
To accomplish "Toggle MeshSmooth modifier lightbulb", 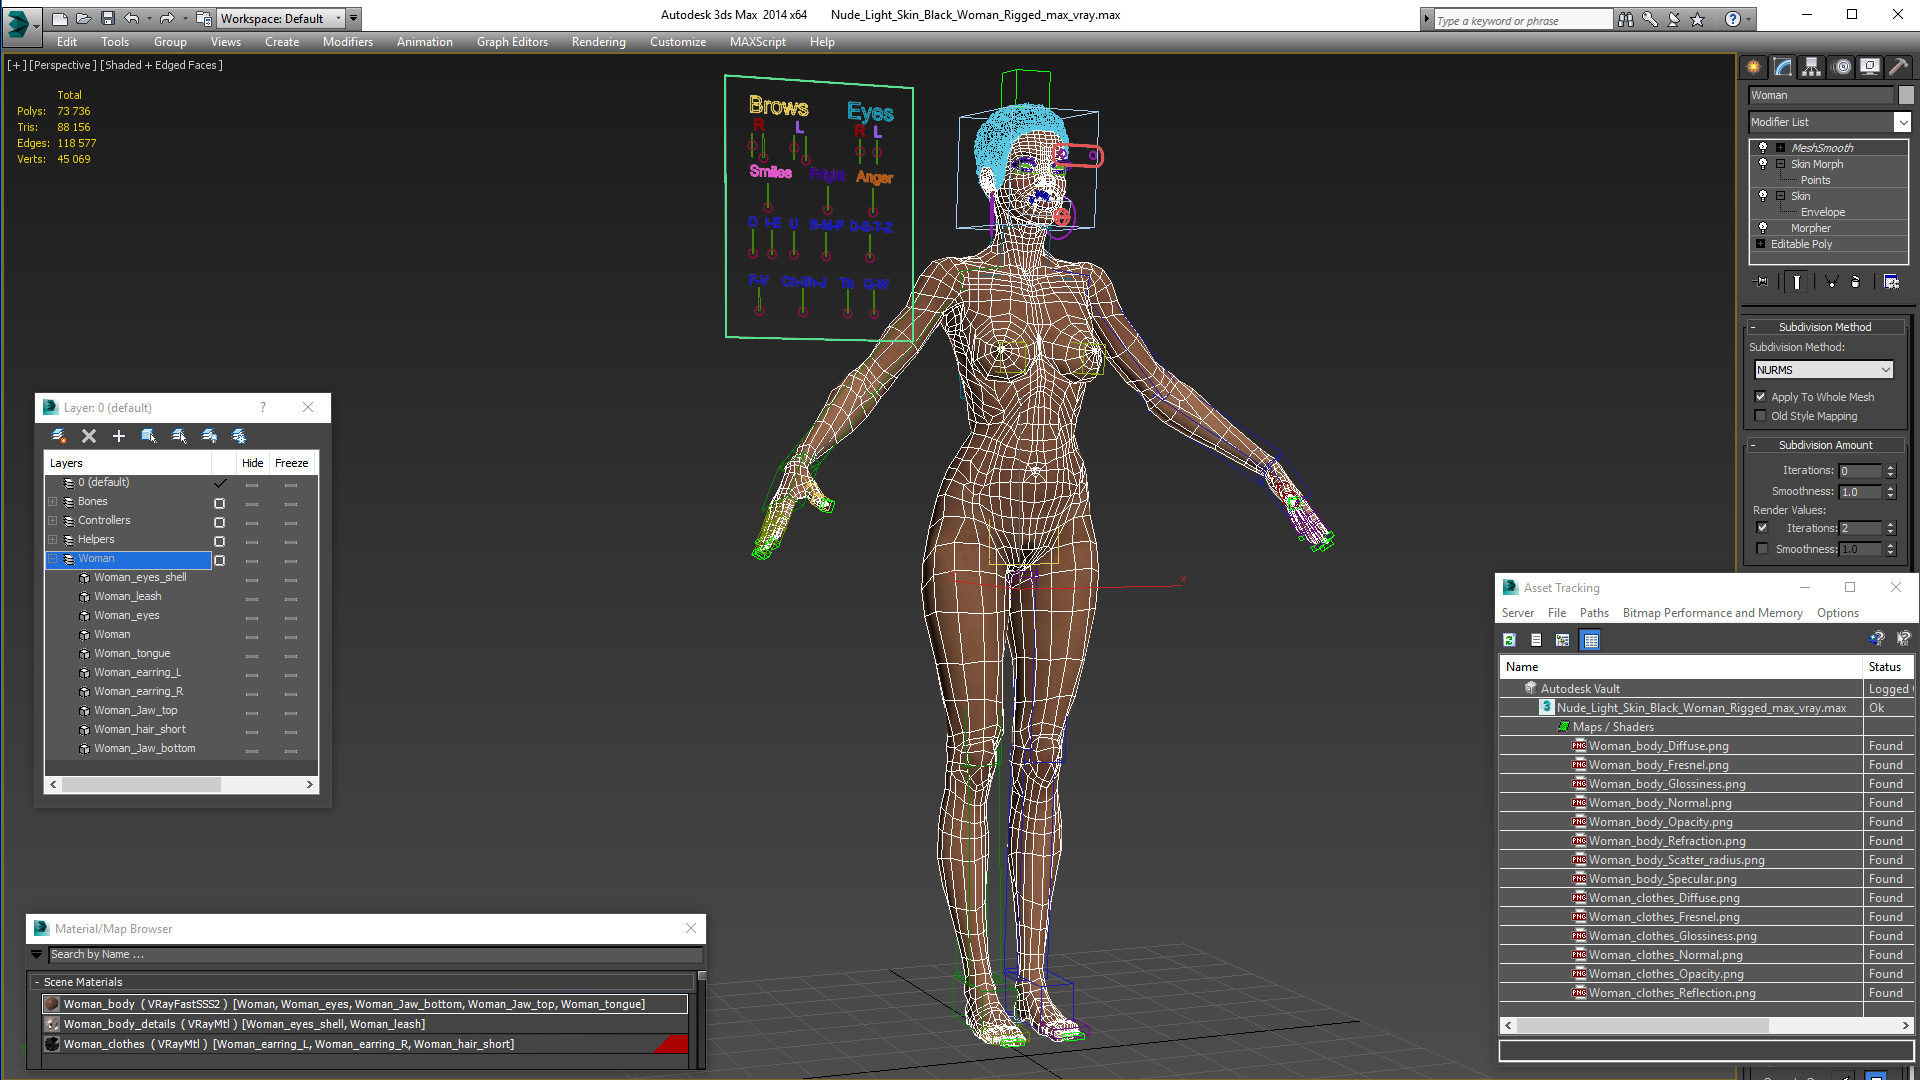I will 1763,148.
